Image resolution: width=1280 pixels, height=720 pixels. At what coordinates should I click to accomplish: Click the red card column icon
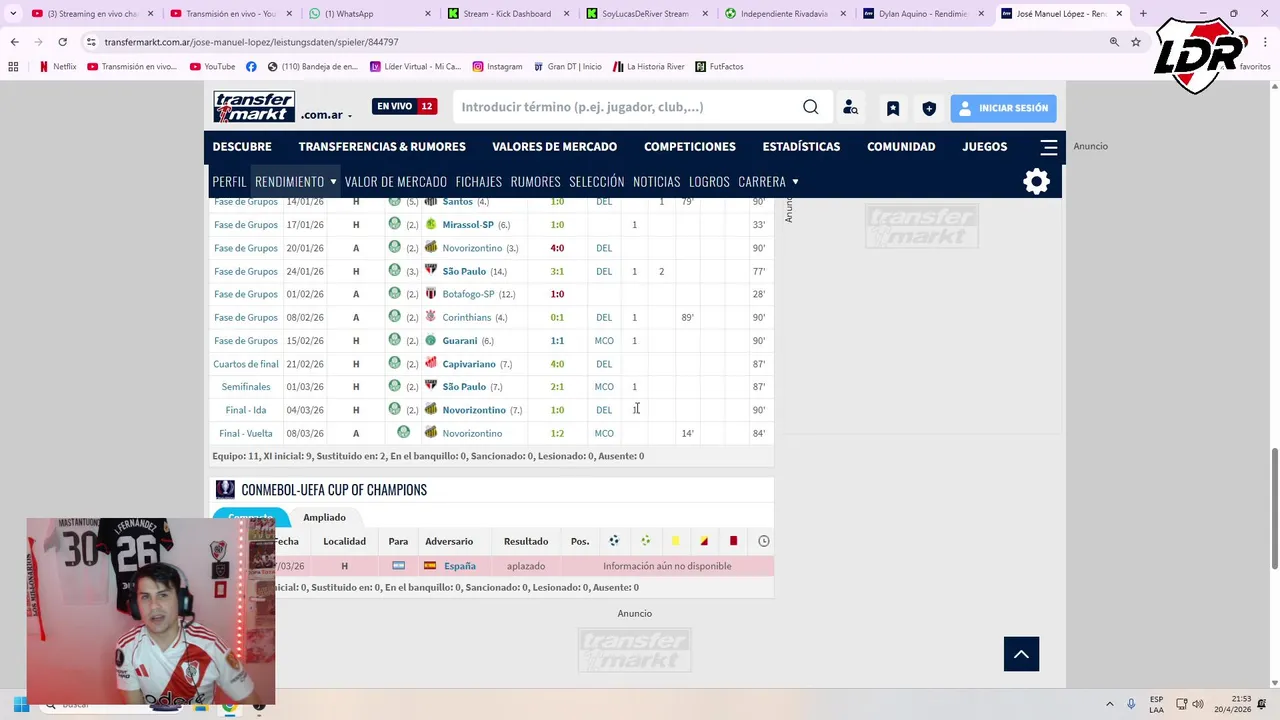[x=733, y=541]
